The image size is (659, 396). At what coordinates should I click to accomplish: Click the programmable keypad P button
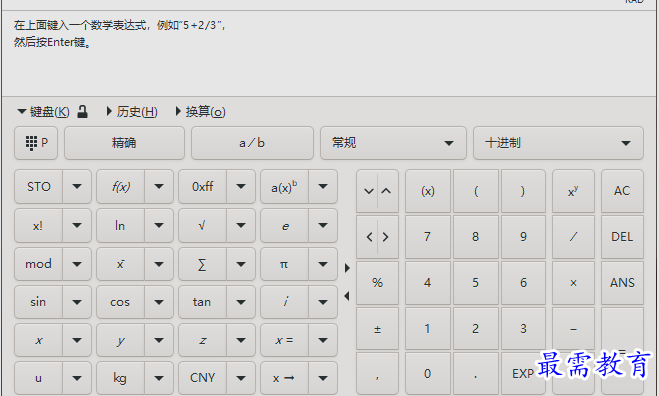click(36, 143)
